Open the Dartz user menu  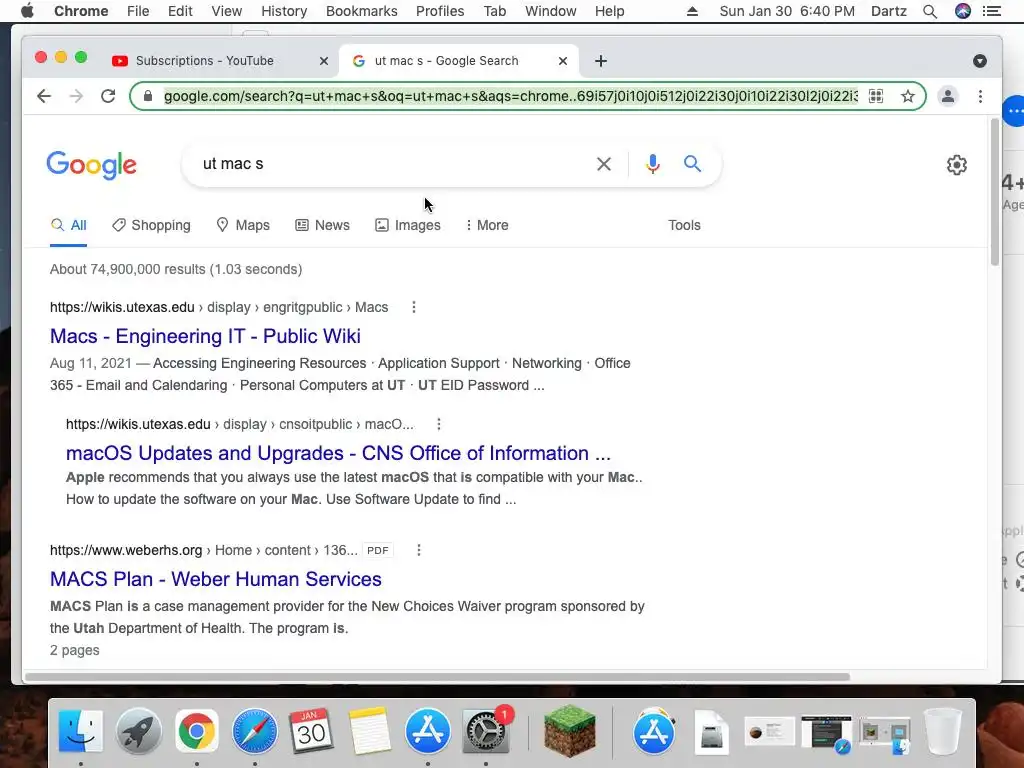[x=889, y=11]
